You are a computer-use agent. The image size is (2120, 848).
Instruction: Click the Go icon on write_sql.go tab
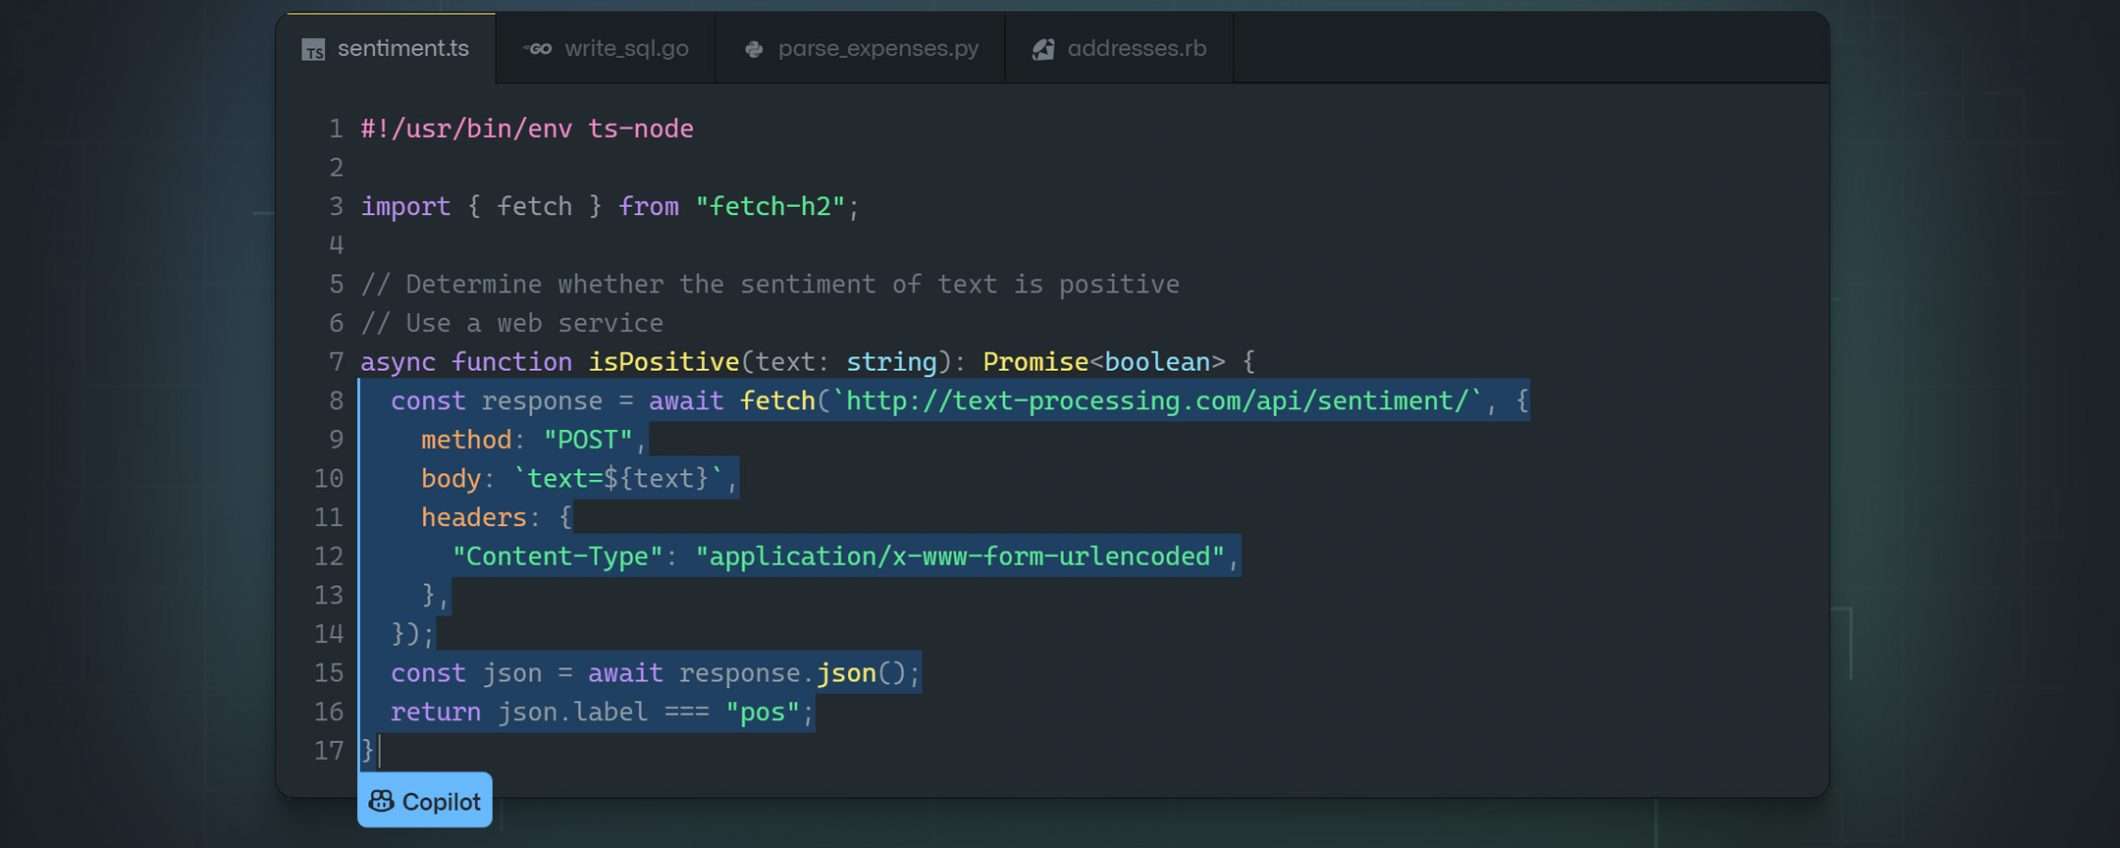538,49
